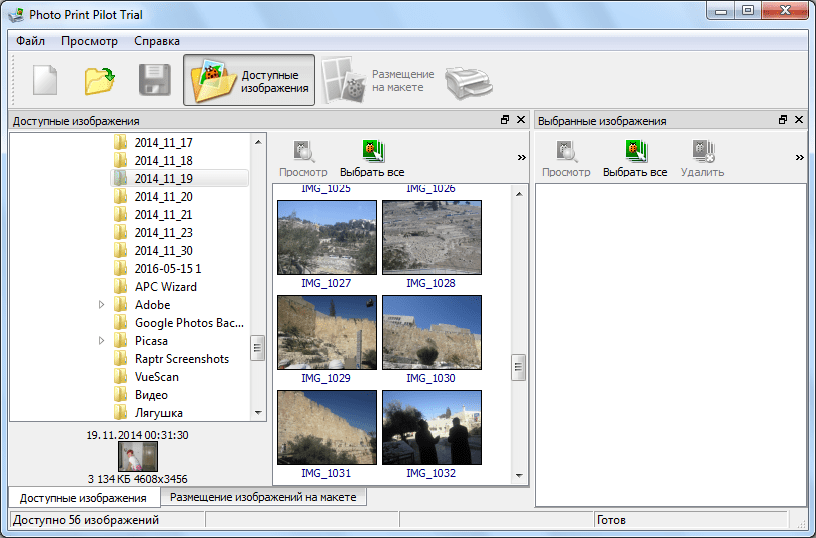Close the Доступные изображения panel

521,120
